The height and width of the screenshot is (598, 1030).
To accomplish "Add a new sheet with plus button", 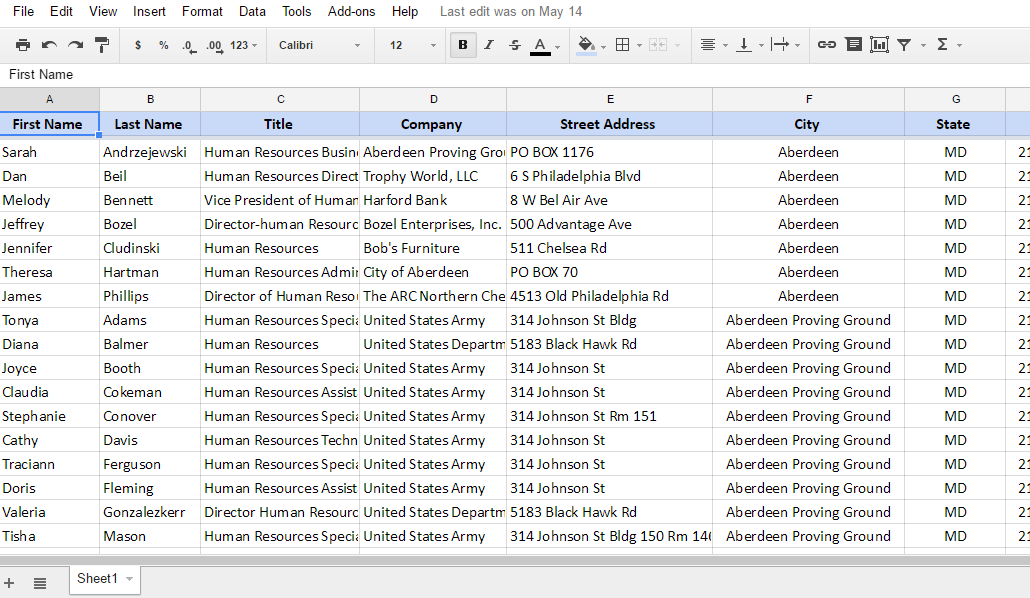I will (9, 583).
